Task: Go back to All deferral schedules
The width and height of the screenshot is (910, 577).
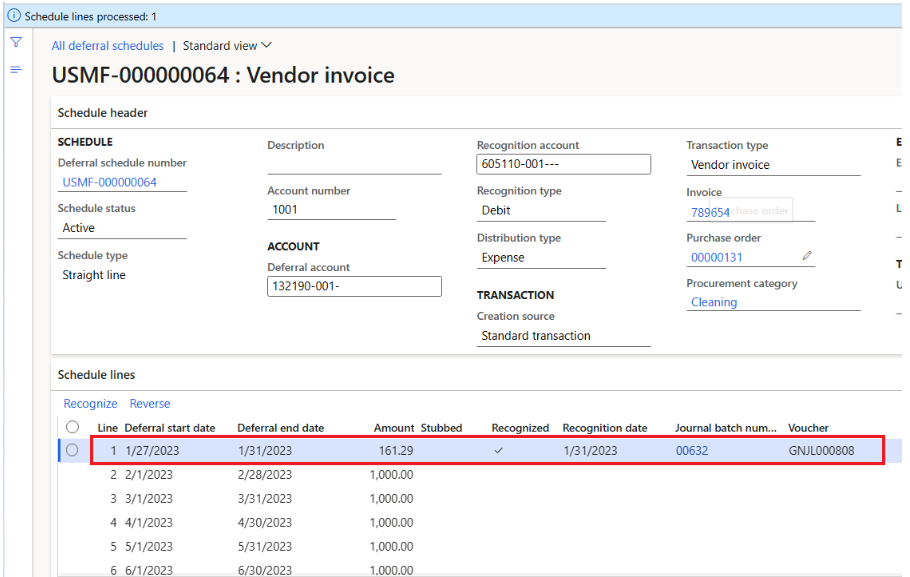Action: tap(107, 46)
